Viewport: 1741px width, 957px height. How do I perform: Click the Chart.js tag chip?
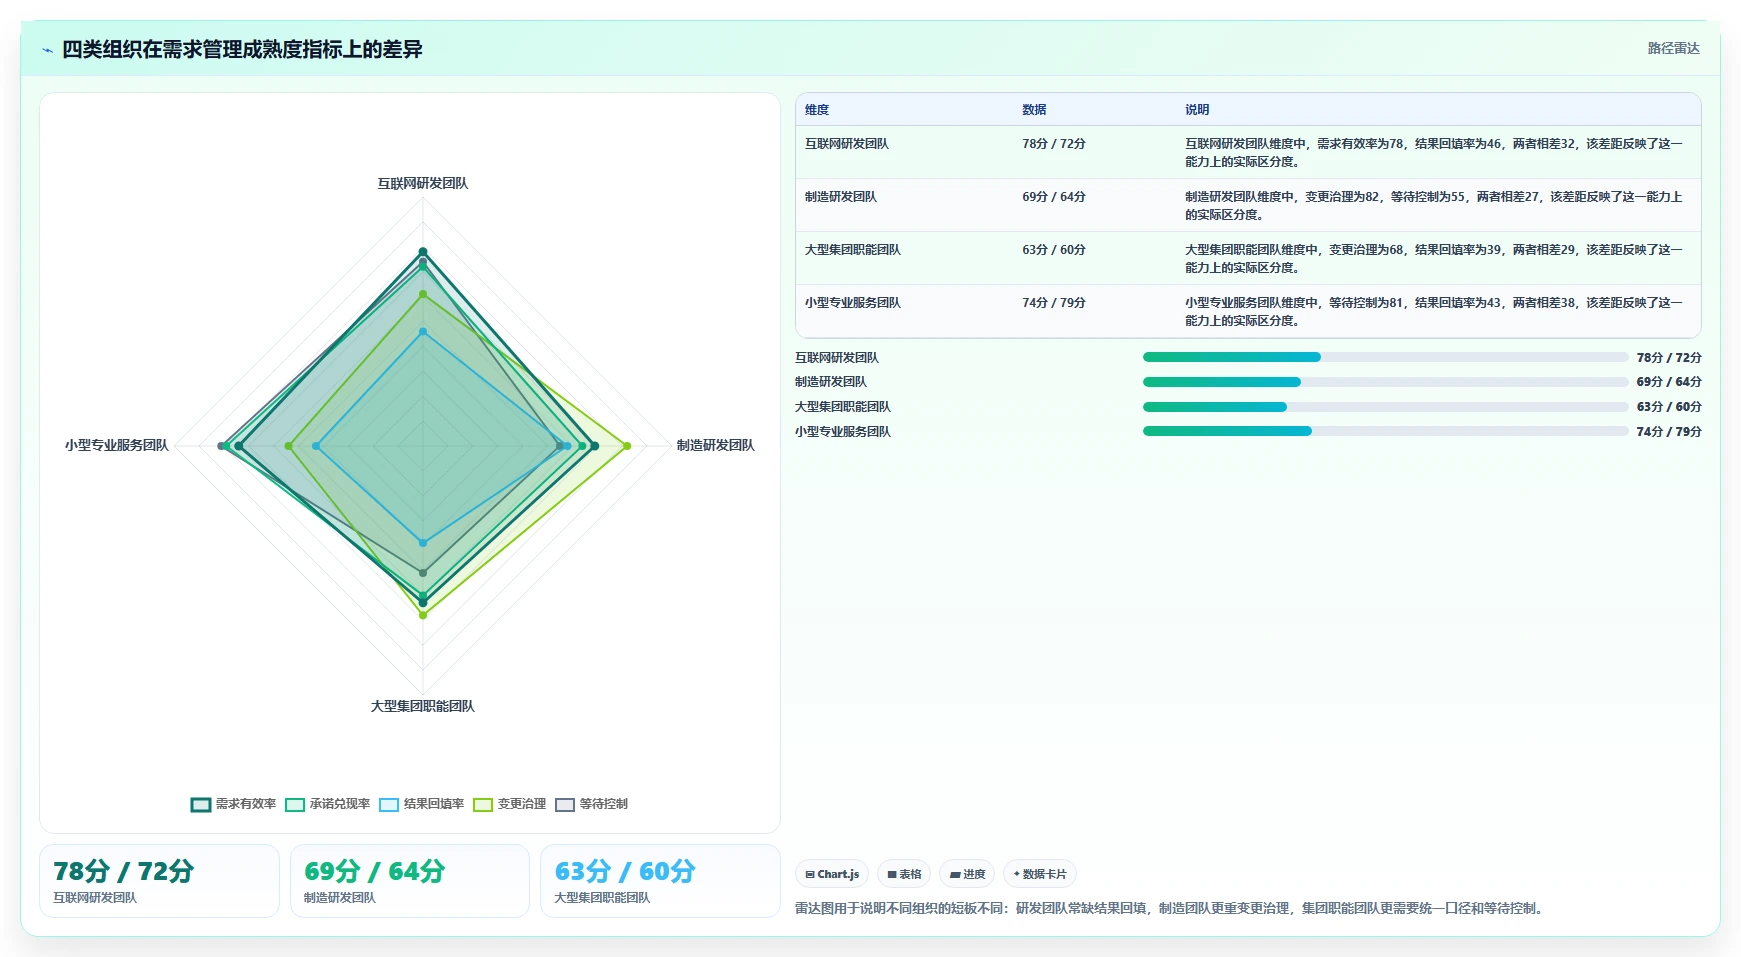point(832,874)
